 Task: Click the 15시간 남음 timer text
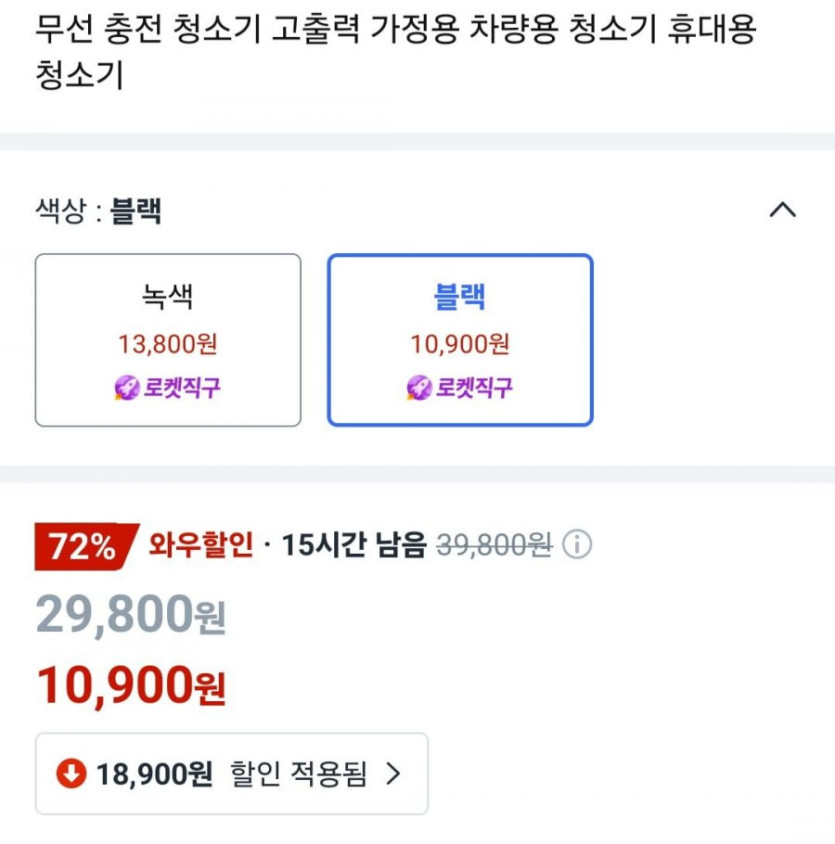point(353,545)
